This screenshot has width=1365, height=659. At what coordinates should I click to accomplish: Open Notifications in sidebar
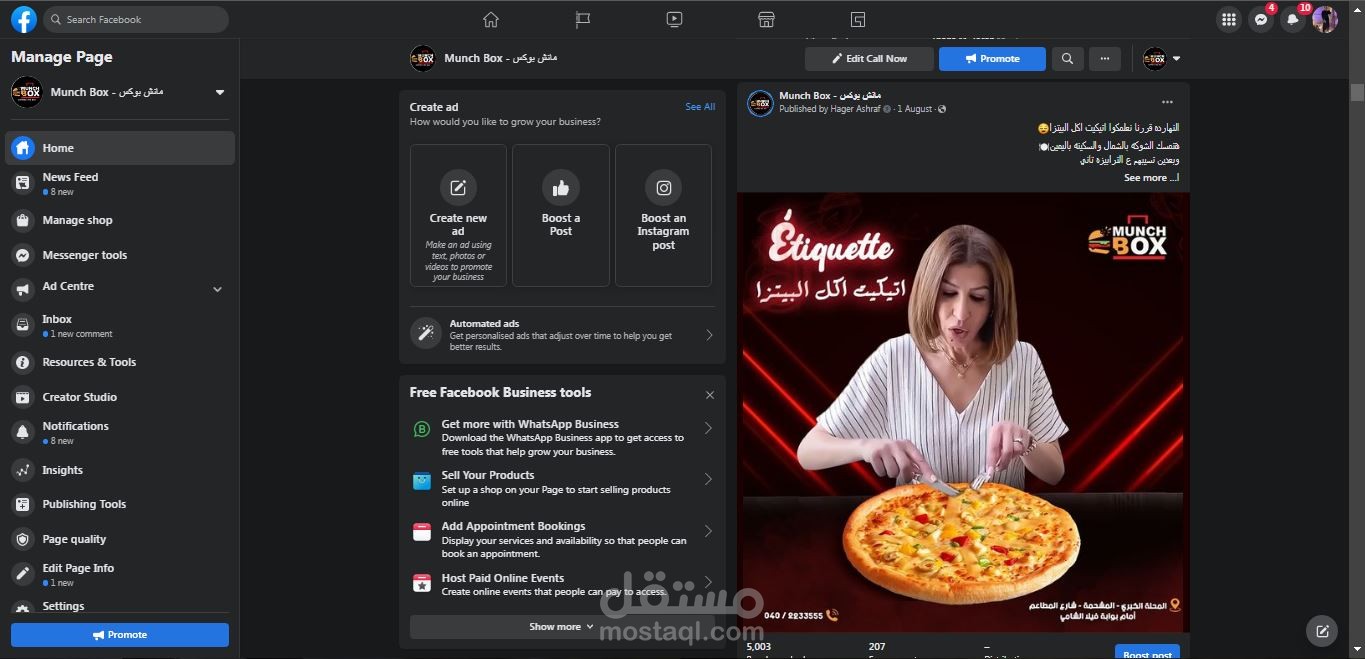[x=120, y=432]
